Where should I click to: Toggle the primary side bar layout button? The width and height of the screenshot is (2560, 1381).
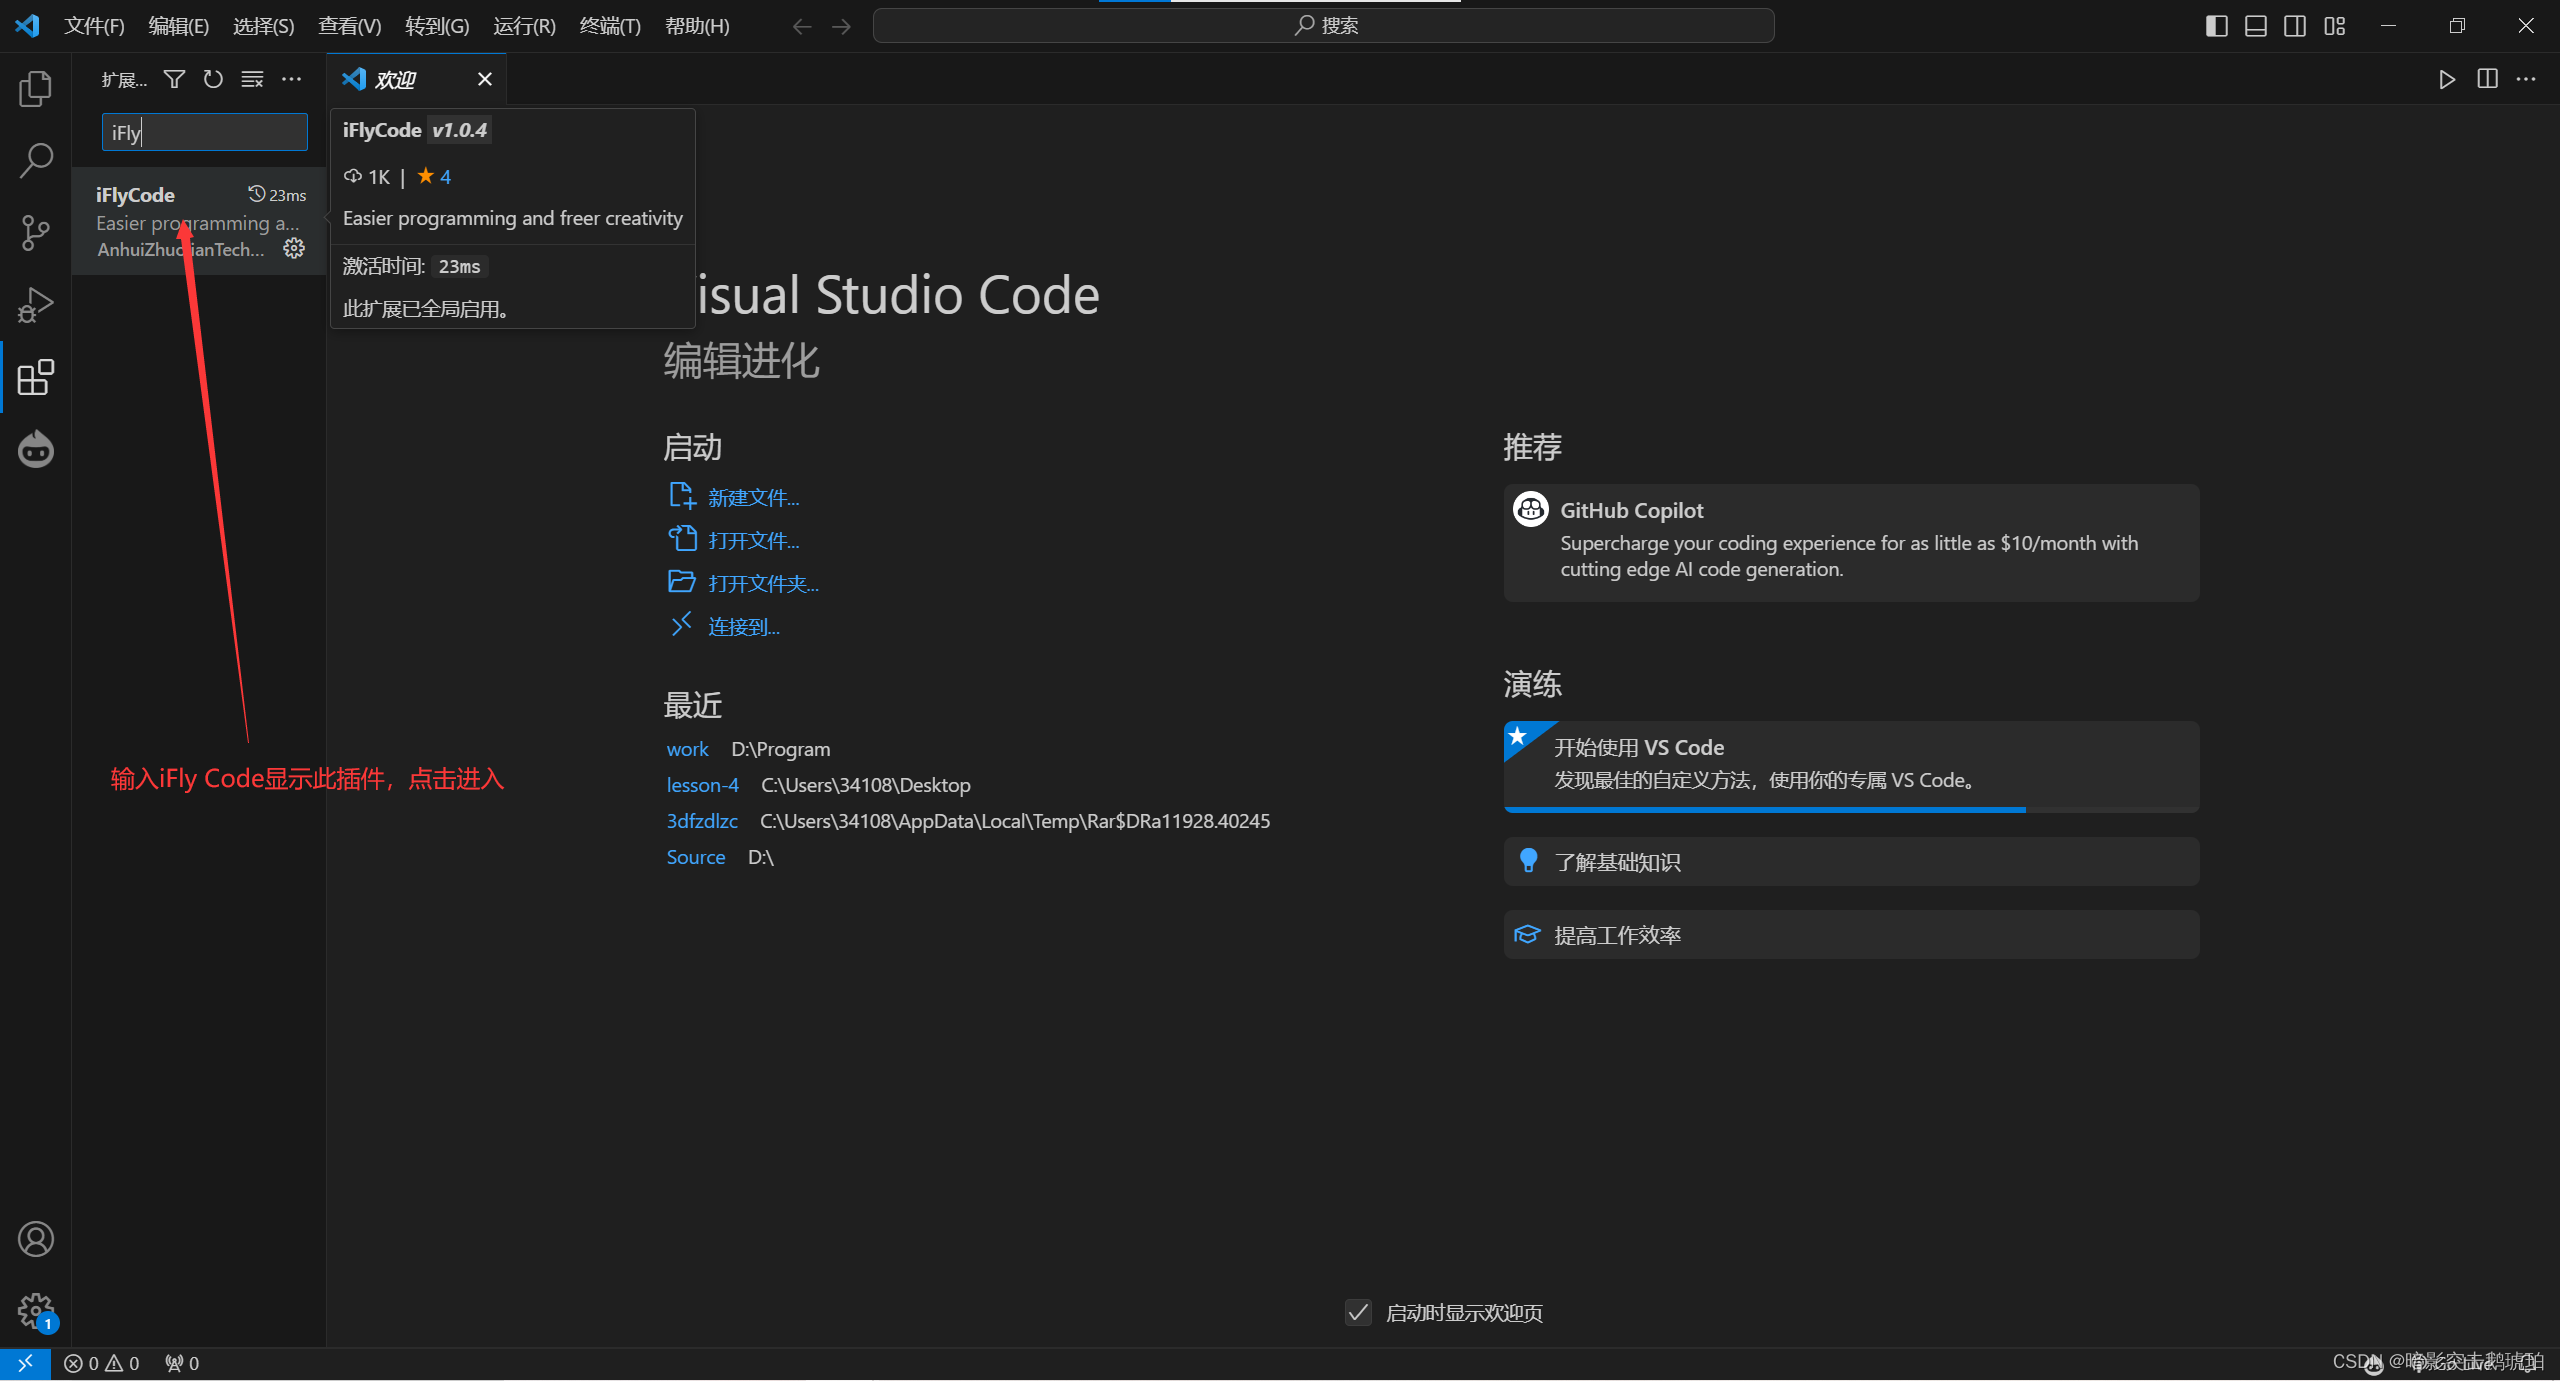point(2216,26)
